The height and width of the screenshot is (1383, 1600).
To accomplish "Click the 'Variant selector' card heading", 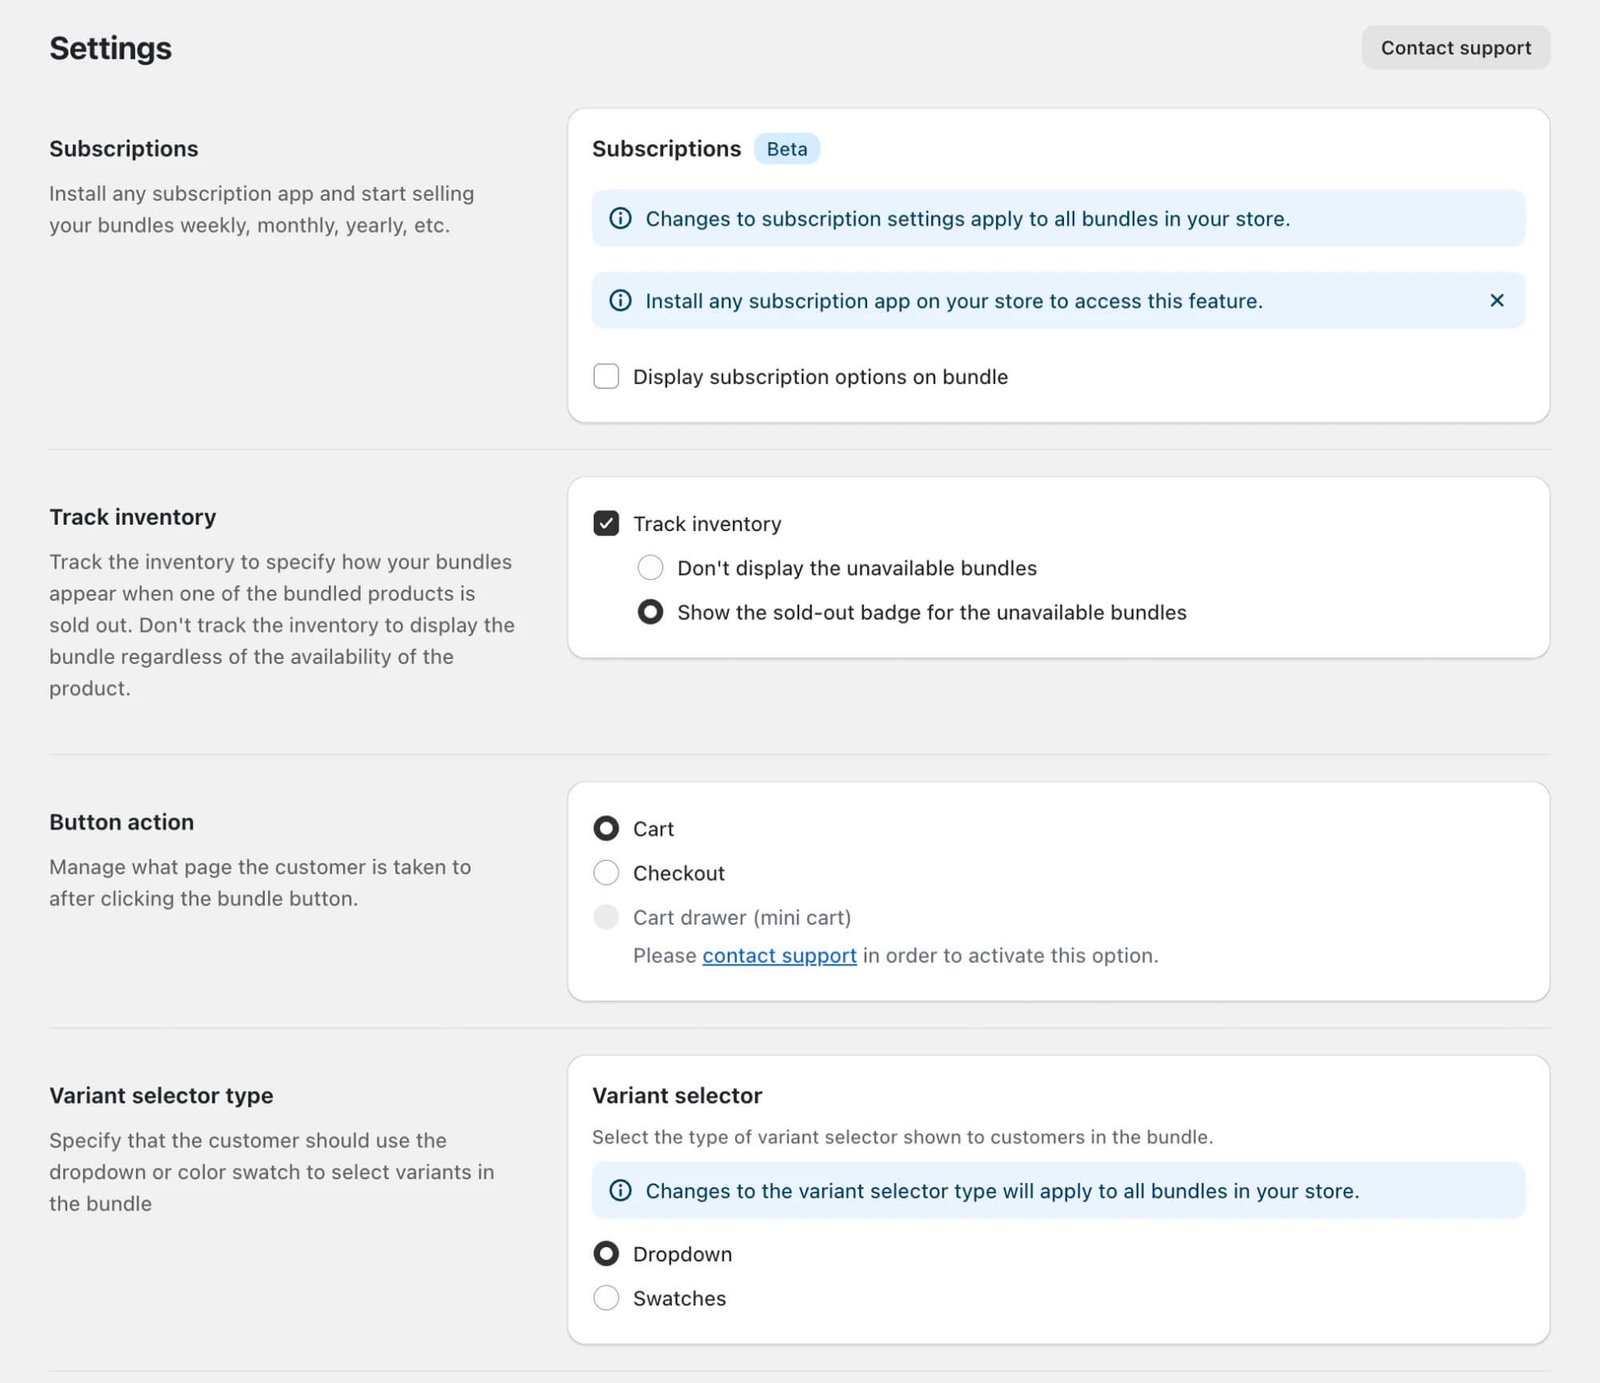I will point(677,1095).
